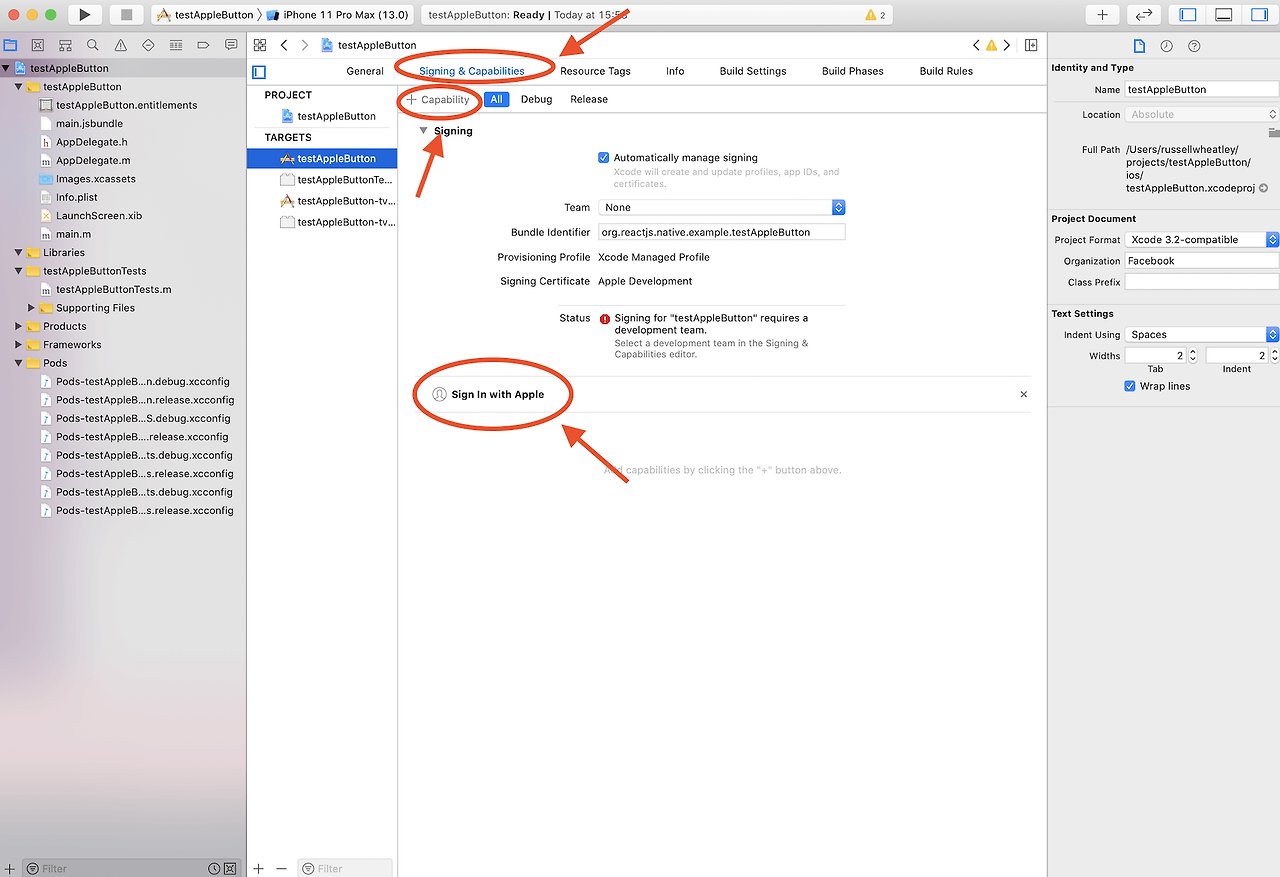This screenshot has width=1280, height=877.
Task: Expand the Products group
Action: 18,326
